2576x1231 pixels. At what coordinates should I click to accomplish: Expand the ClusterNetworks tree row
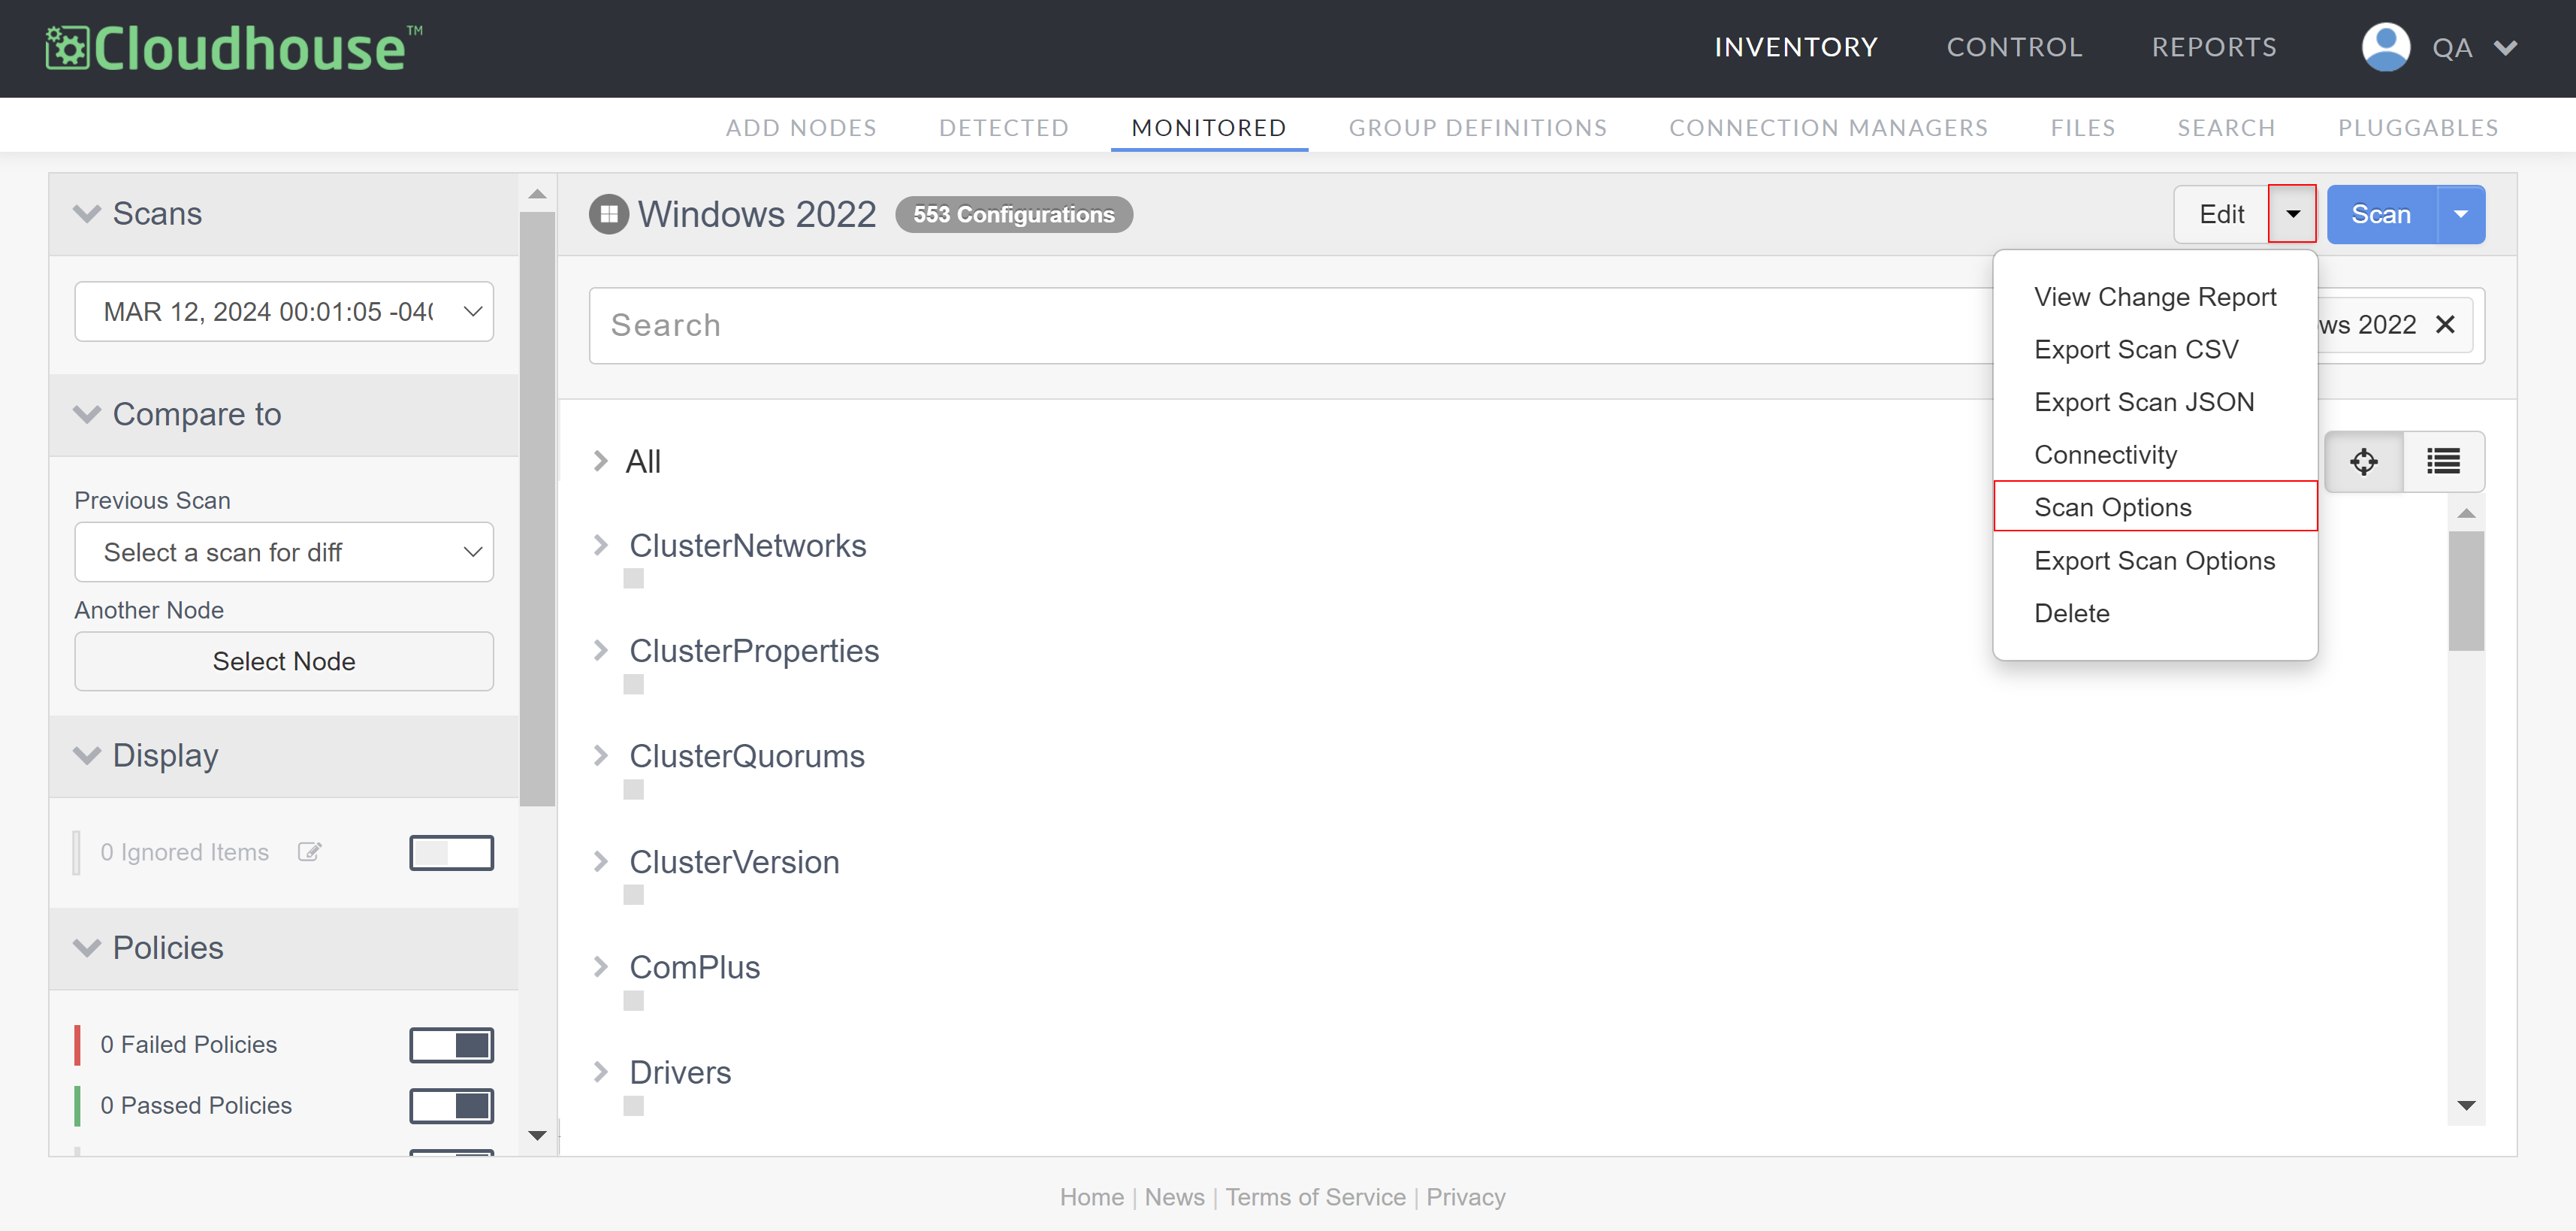tap(600, 545)
